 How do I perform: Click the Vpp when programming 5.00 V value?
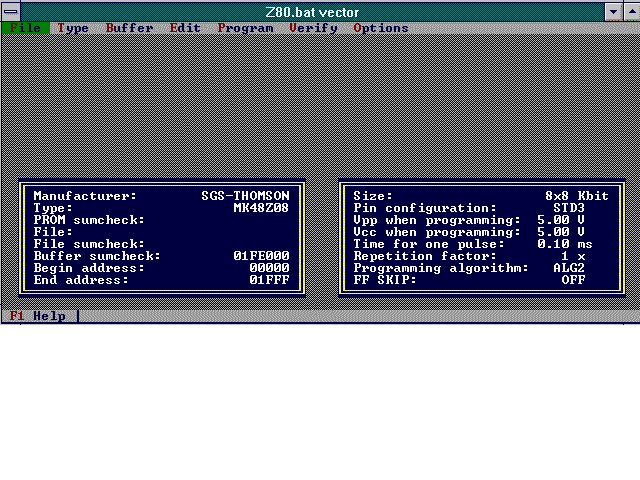(561, 220)
